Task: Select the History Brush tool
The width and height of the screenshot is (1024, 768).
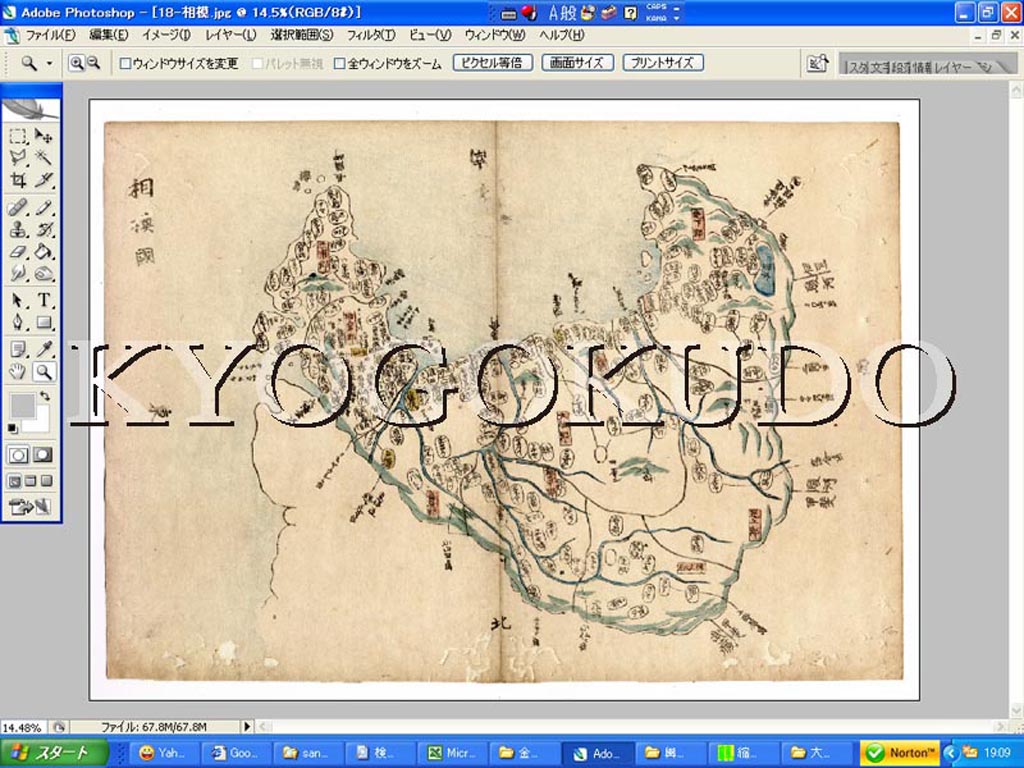Action: pyautogui.click(x=44, y=229)
